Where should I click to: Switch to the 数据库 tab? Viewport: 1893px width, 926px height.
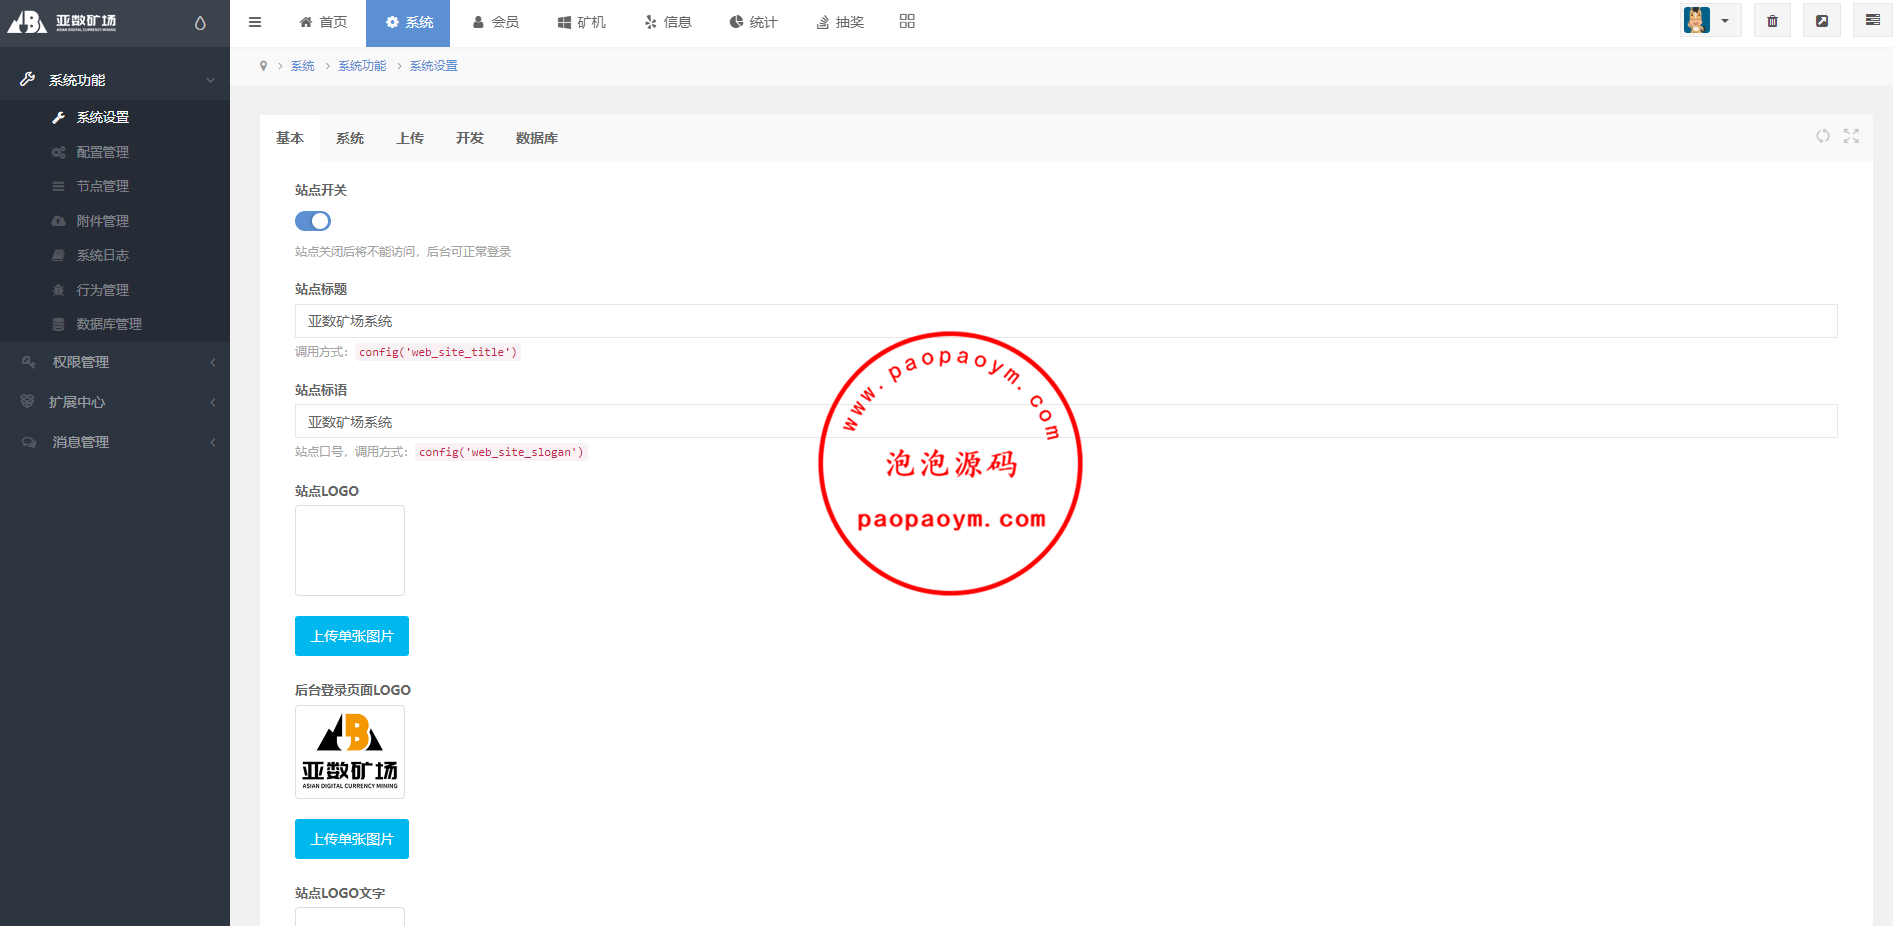click(537, 138)
